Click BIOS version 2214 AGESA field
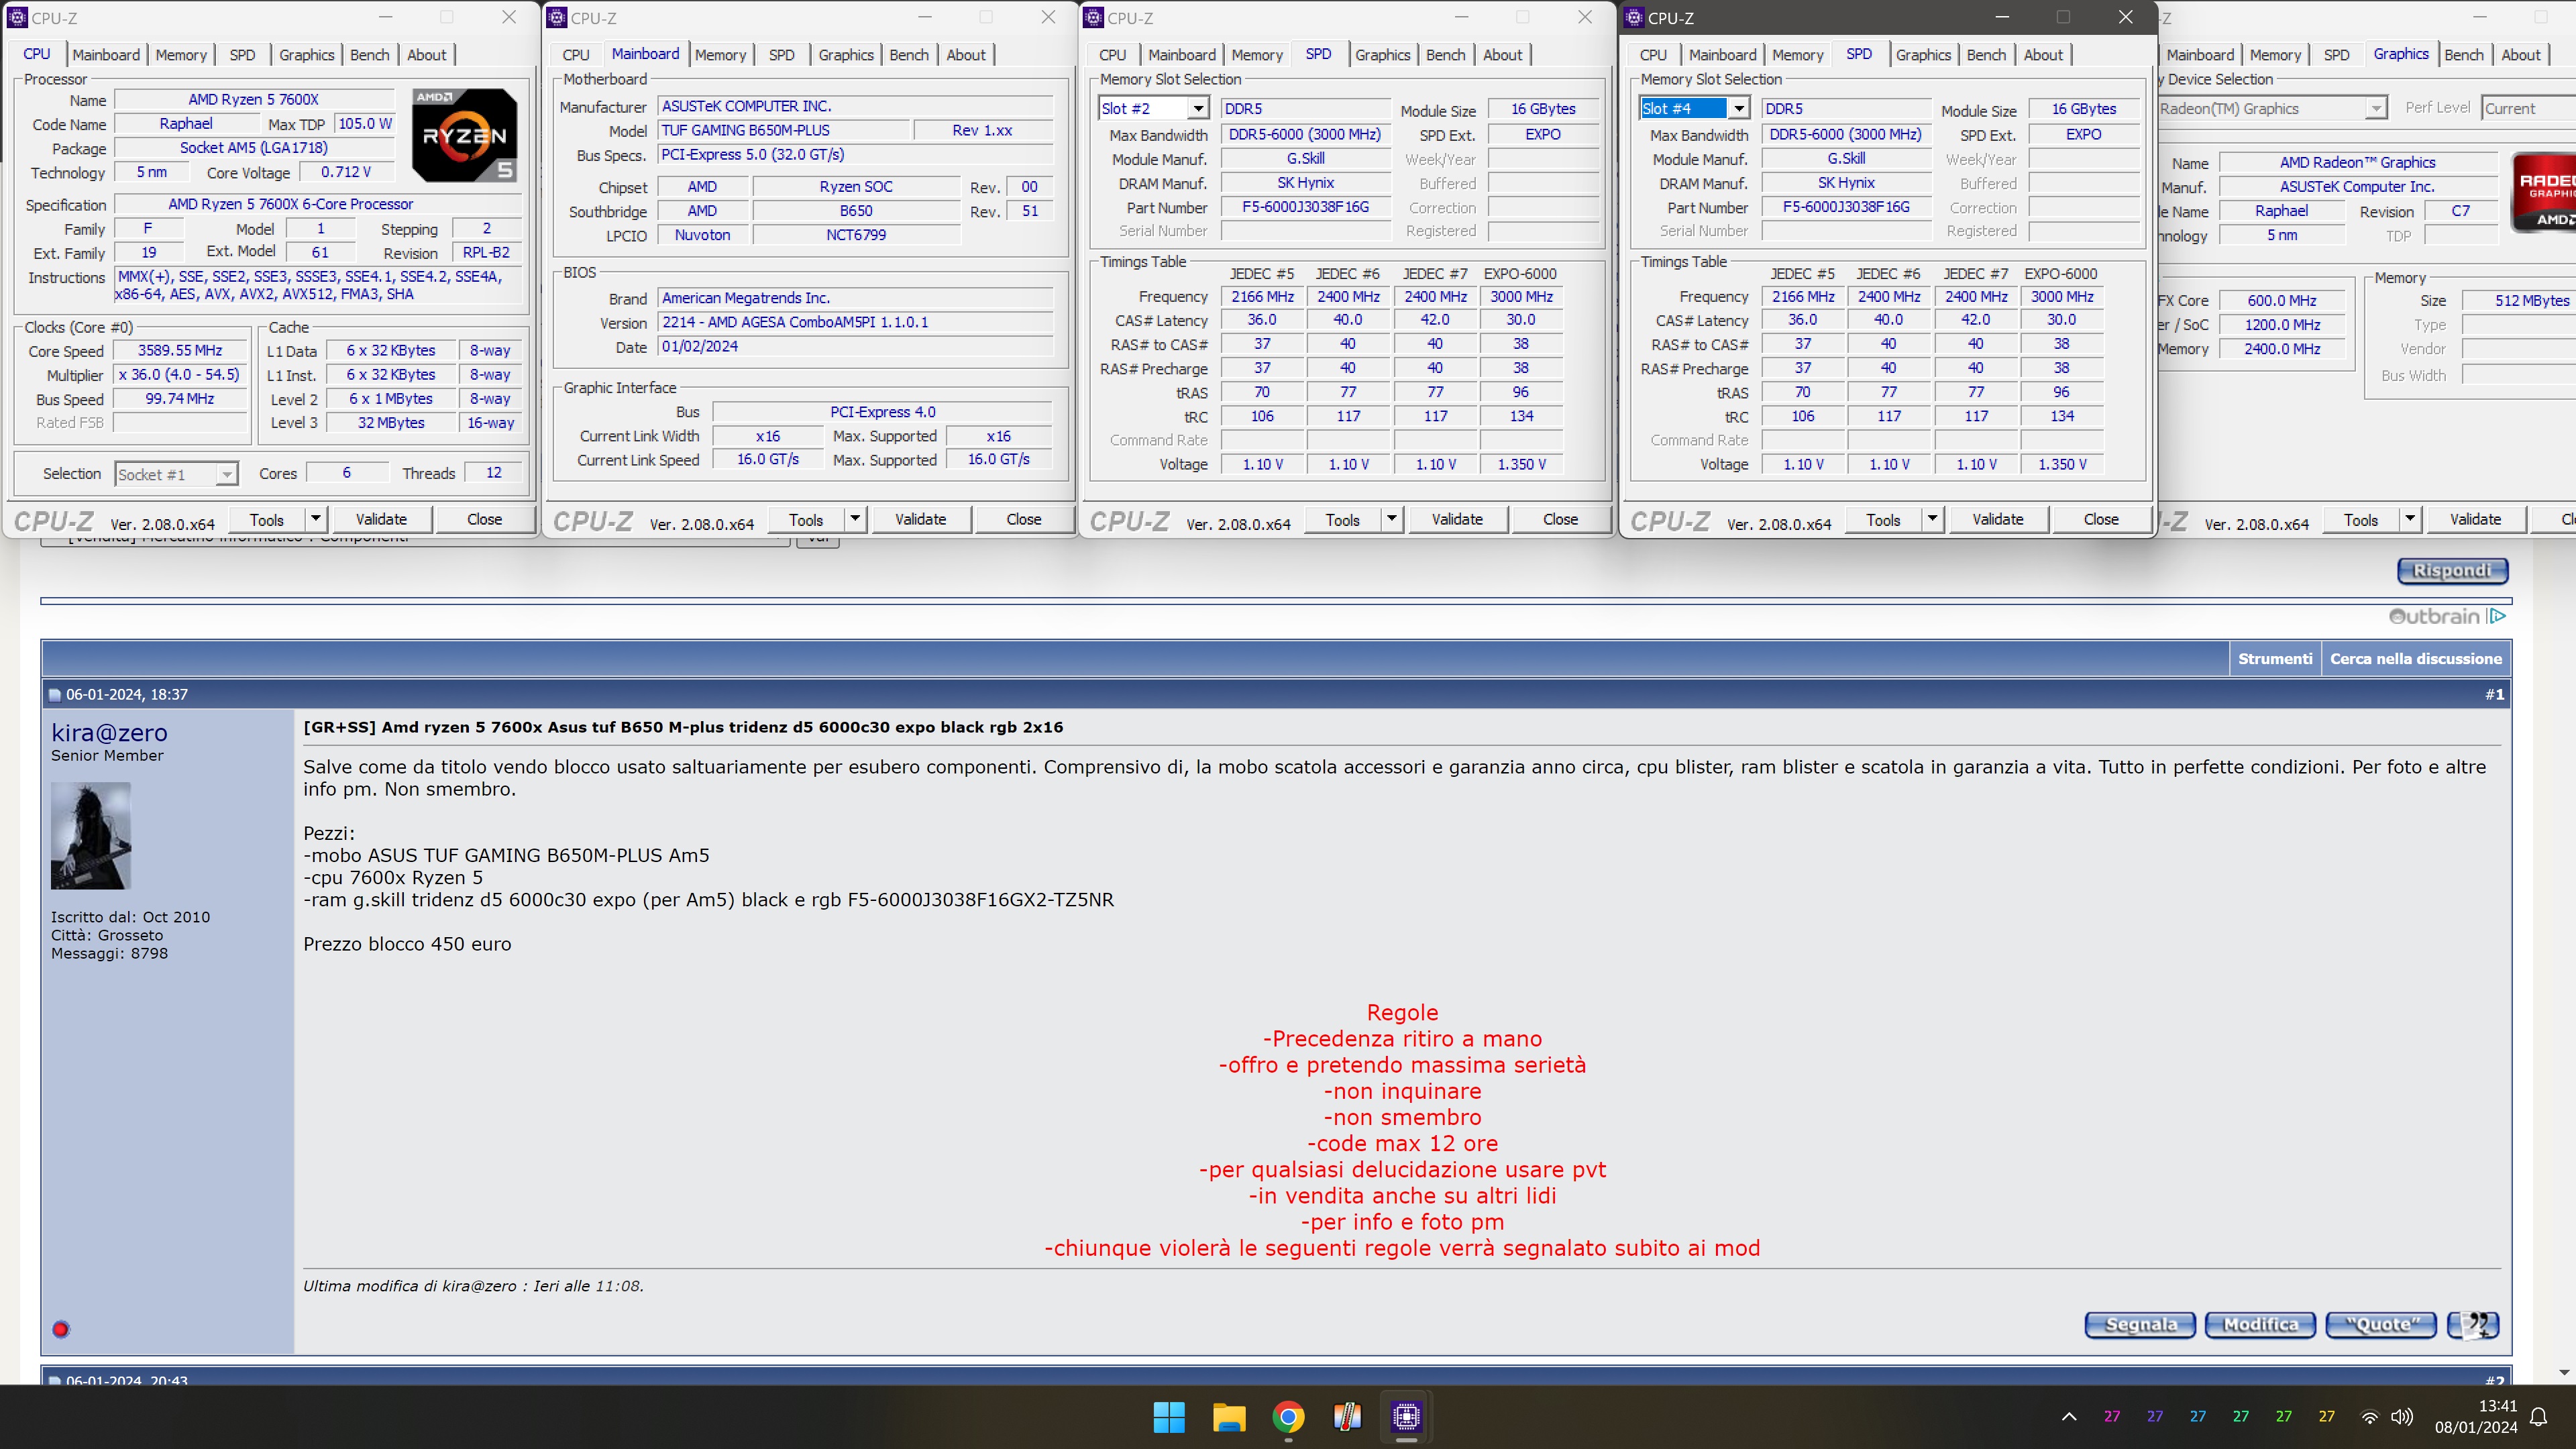 [856, 322]
